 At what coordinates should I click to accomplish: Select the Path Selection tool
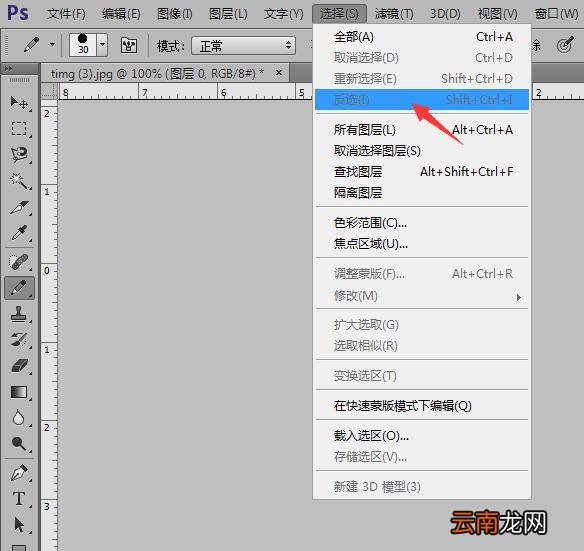(x=19, y=525)
